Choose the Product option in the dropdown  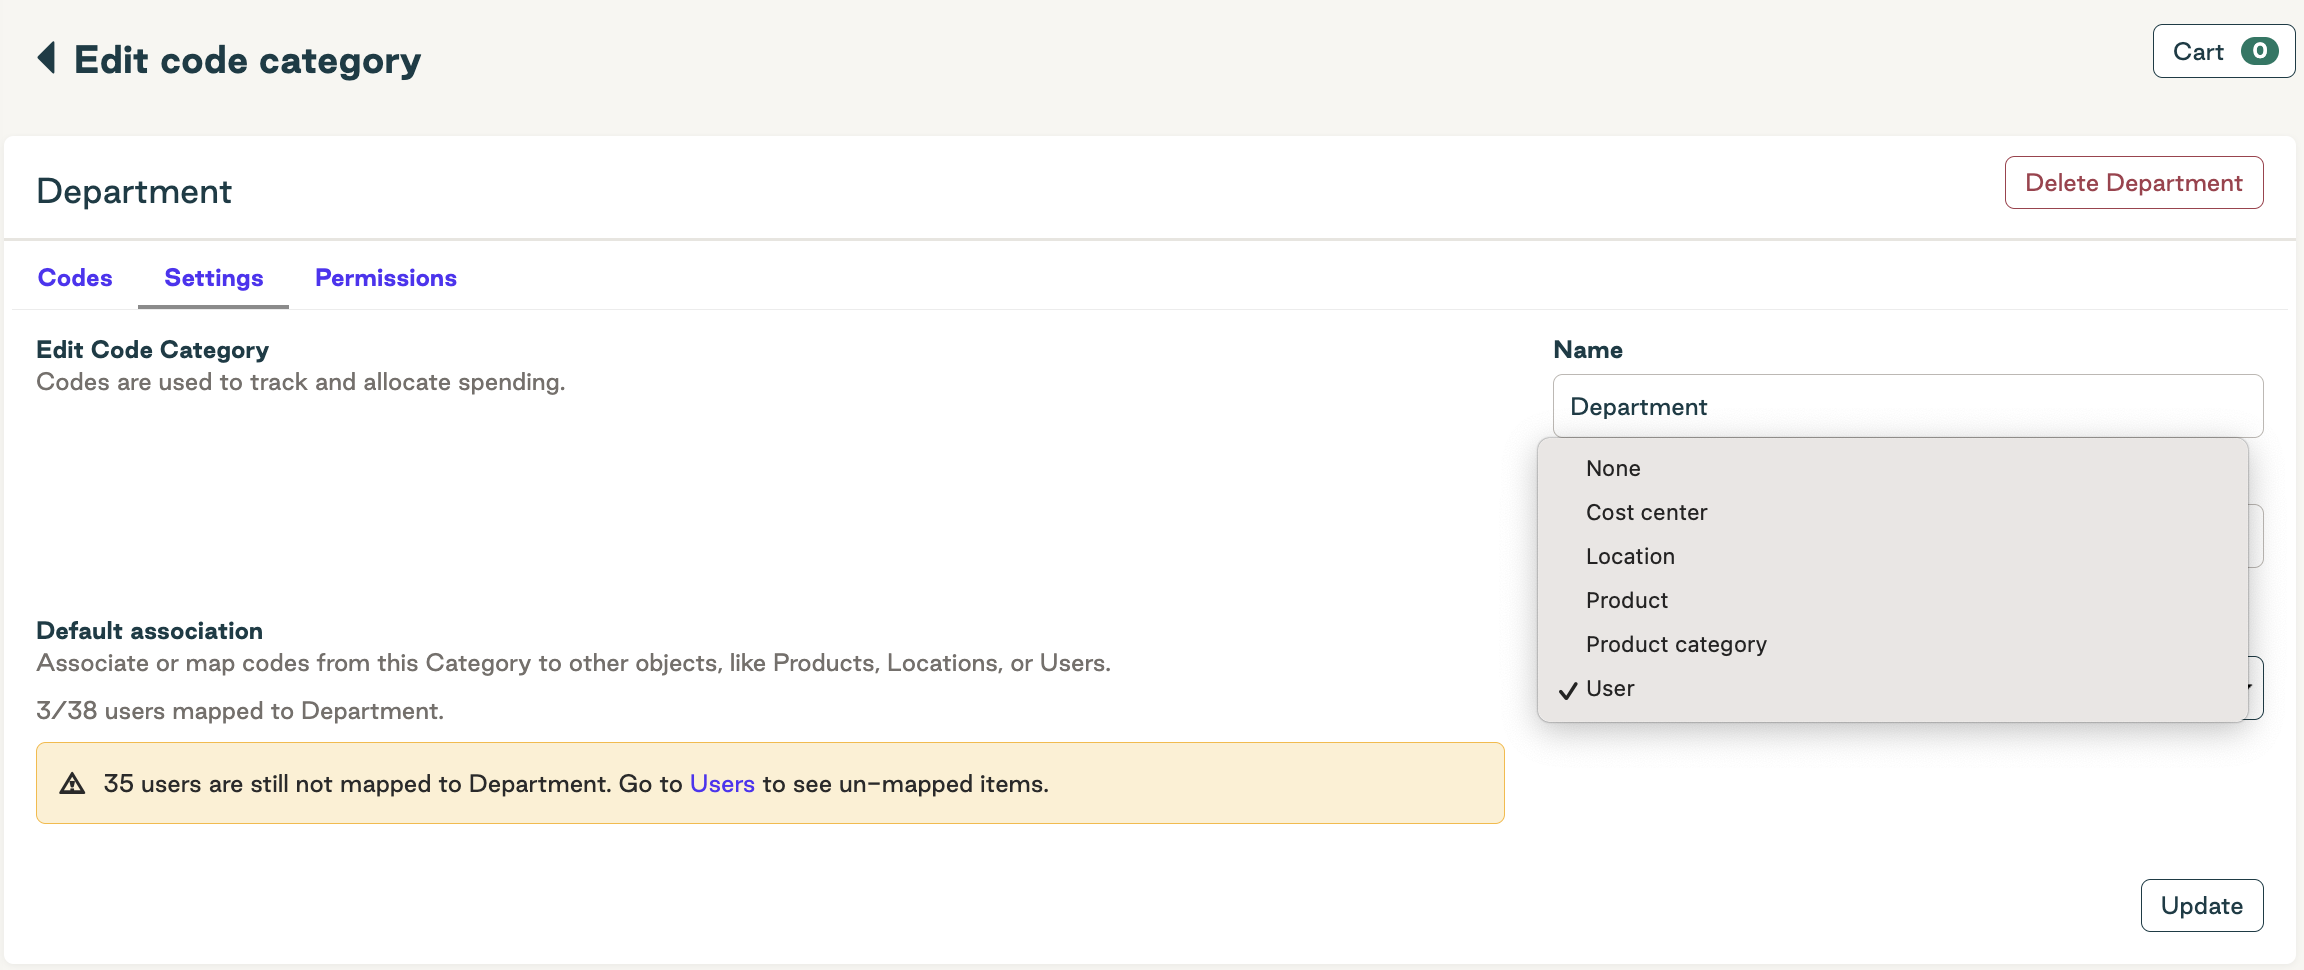click(x=1892, y=600)
